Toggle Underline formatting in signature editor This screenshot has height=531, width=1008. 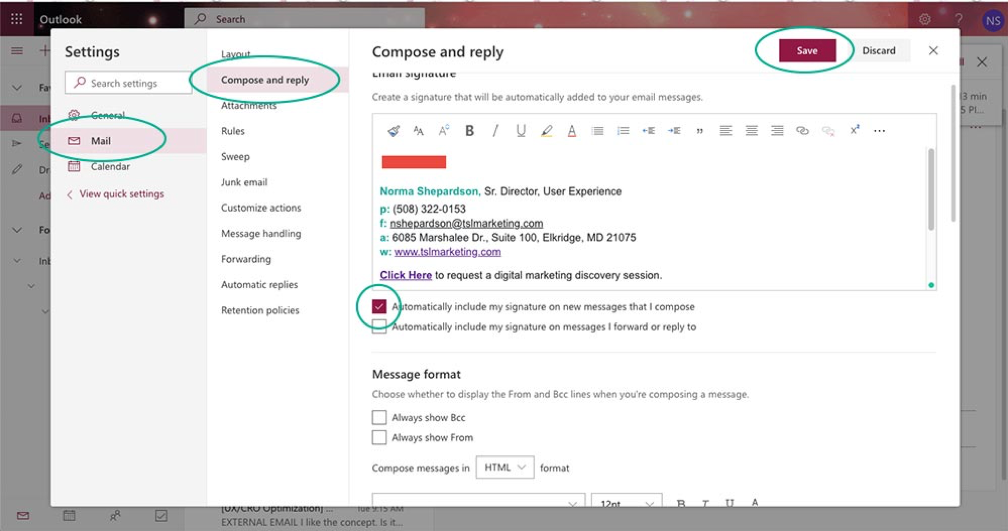(521, 130)
